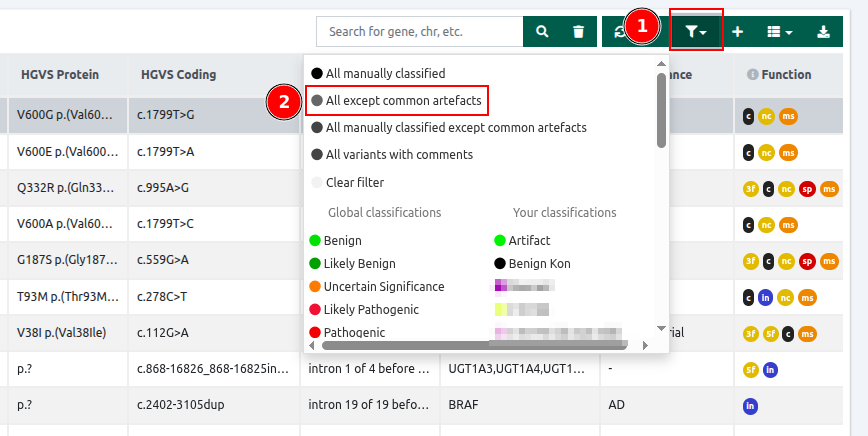This screenshot has height=436, width=868.
Task: Click the Function column info icon
Action: pyautogui.click(x=752, y=75)
